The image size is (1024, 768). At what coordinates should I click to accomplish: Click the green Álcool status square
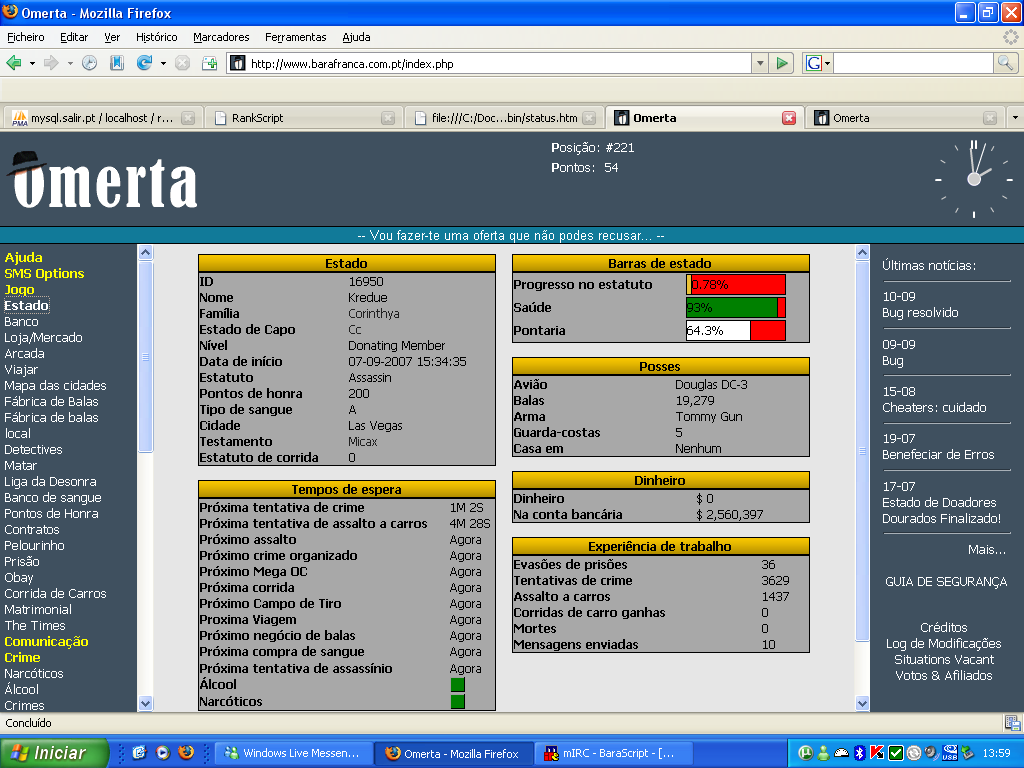[458, 685]
